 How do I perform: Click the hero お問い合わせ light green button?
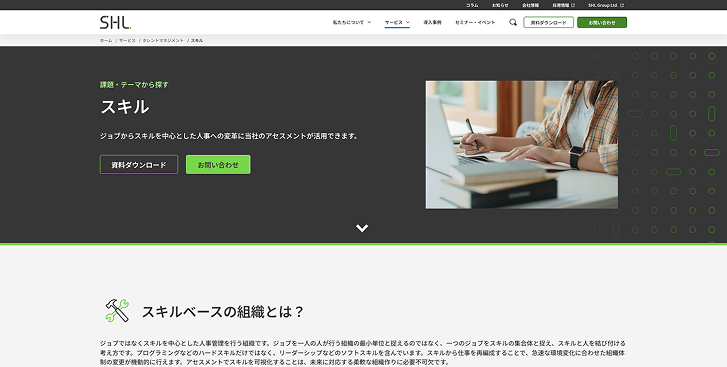coord(218,165)
